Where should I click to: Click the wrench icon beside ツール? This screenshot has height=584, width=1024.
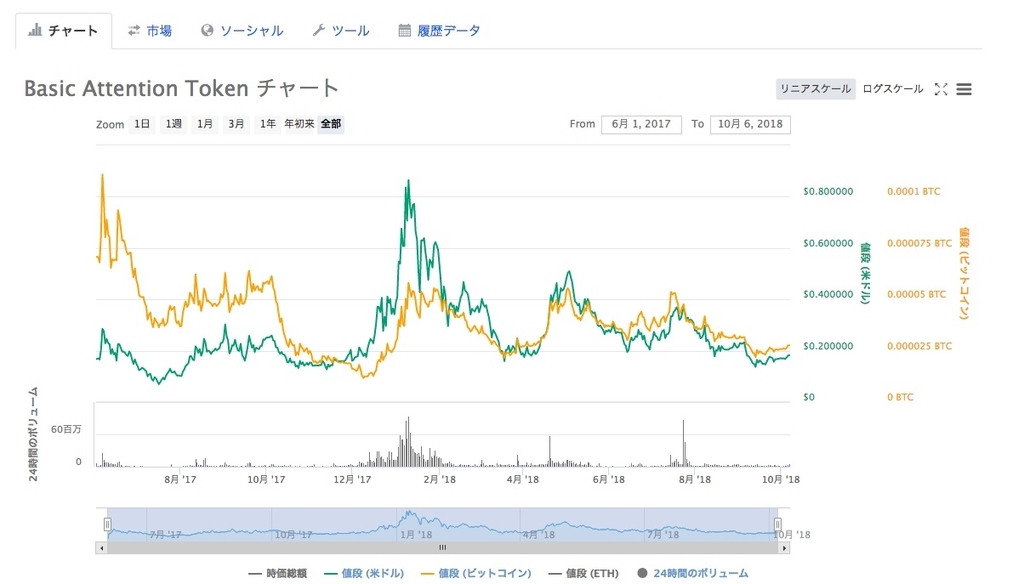tap(319, 31)
